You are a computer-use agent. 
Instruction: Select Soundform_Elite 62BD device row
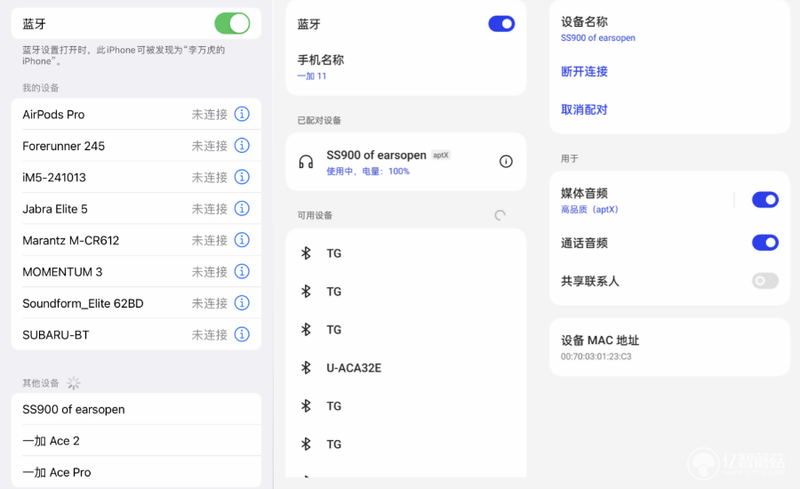(x=136, y=303)
